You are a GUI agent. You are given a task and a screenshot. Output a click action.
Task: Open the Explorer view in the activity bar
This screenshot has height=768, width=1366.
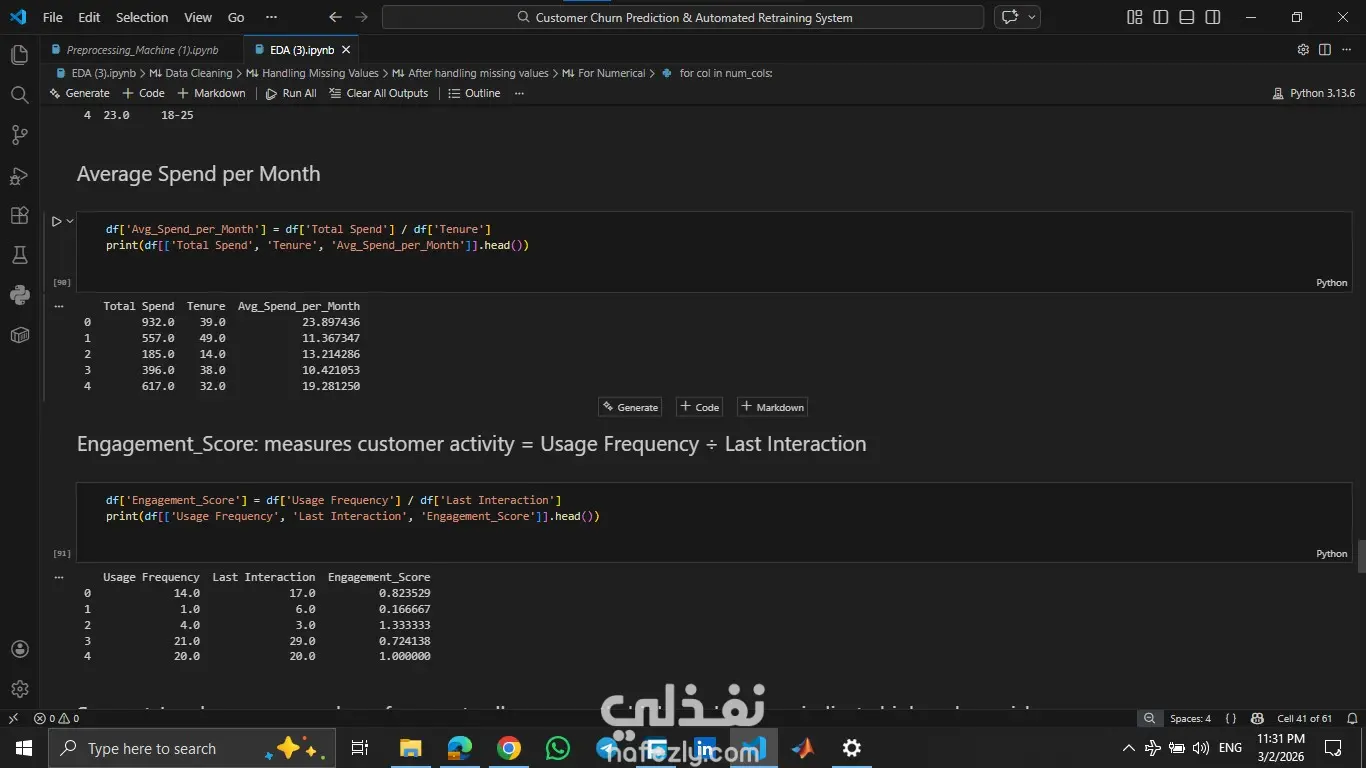[x=19, y=55]
